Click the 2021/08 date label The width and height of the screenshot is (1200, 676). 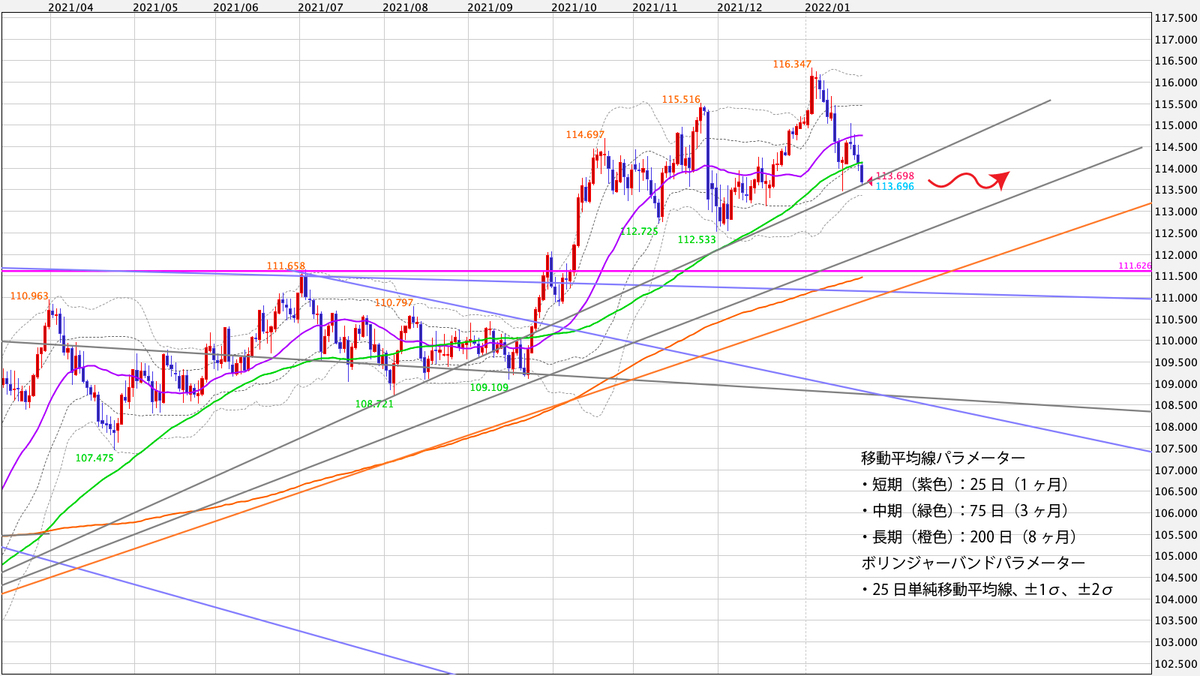[405, 7]
